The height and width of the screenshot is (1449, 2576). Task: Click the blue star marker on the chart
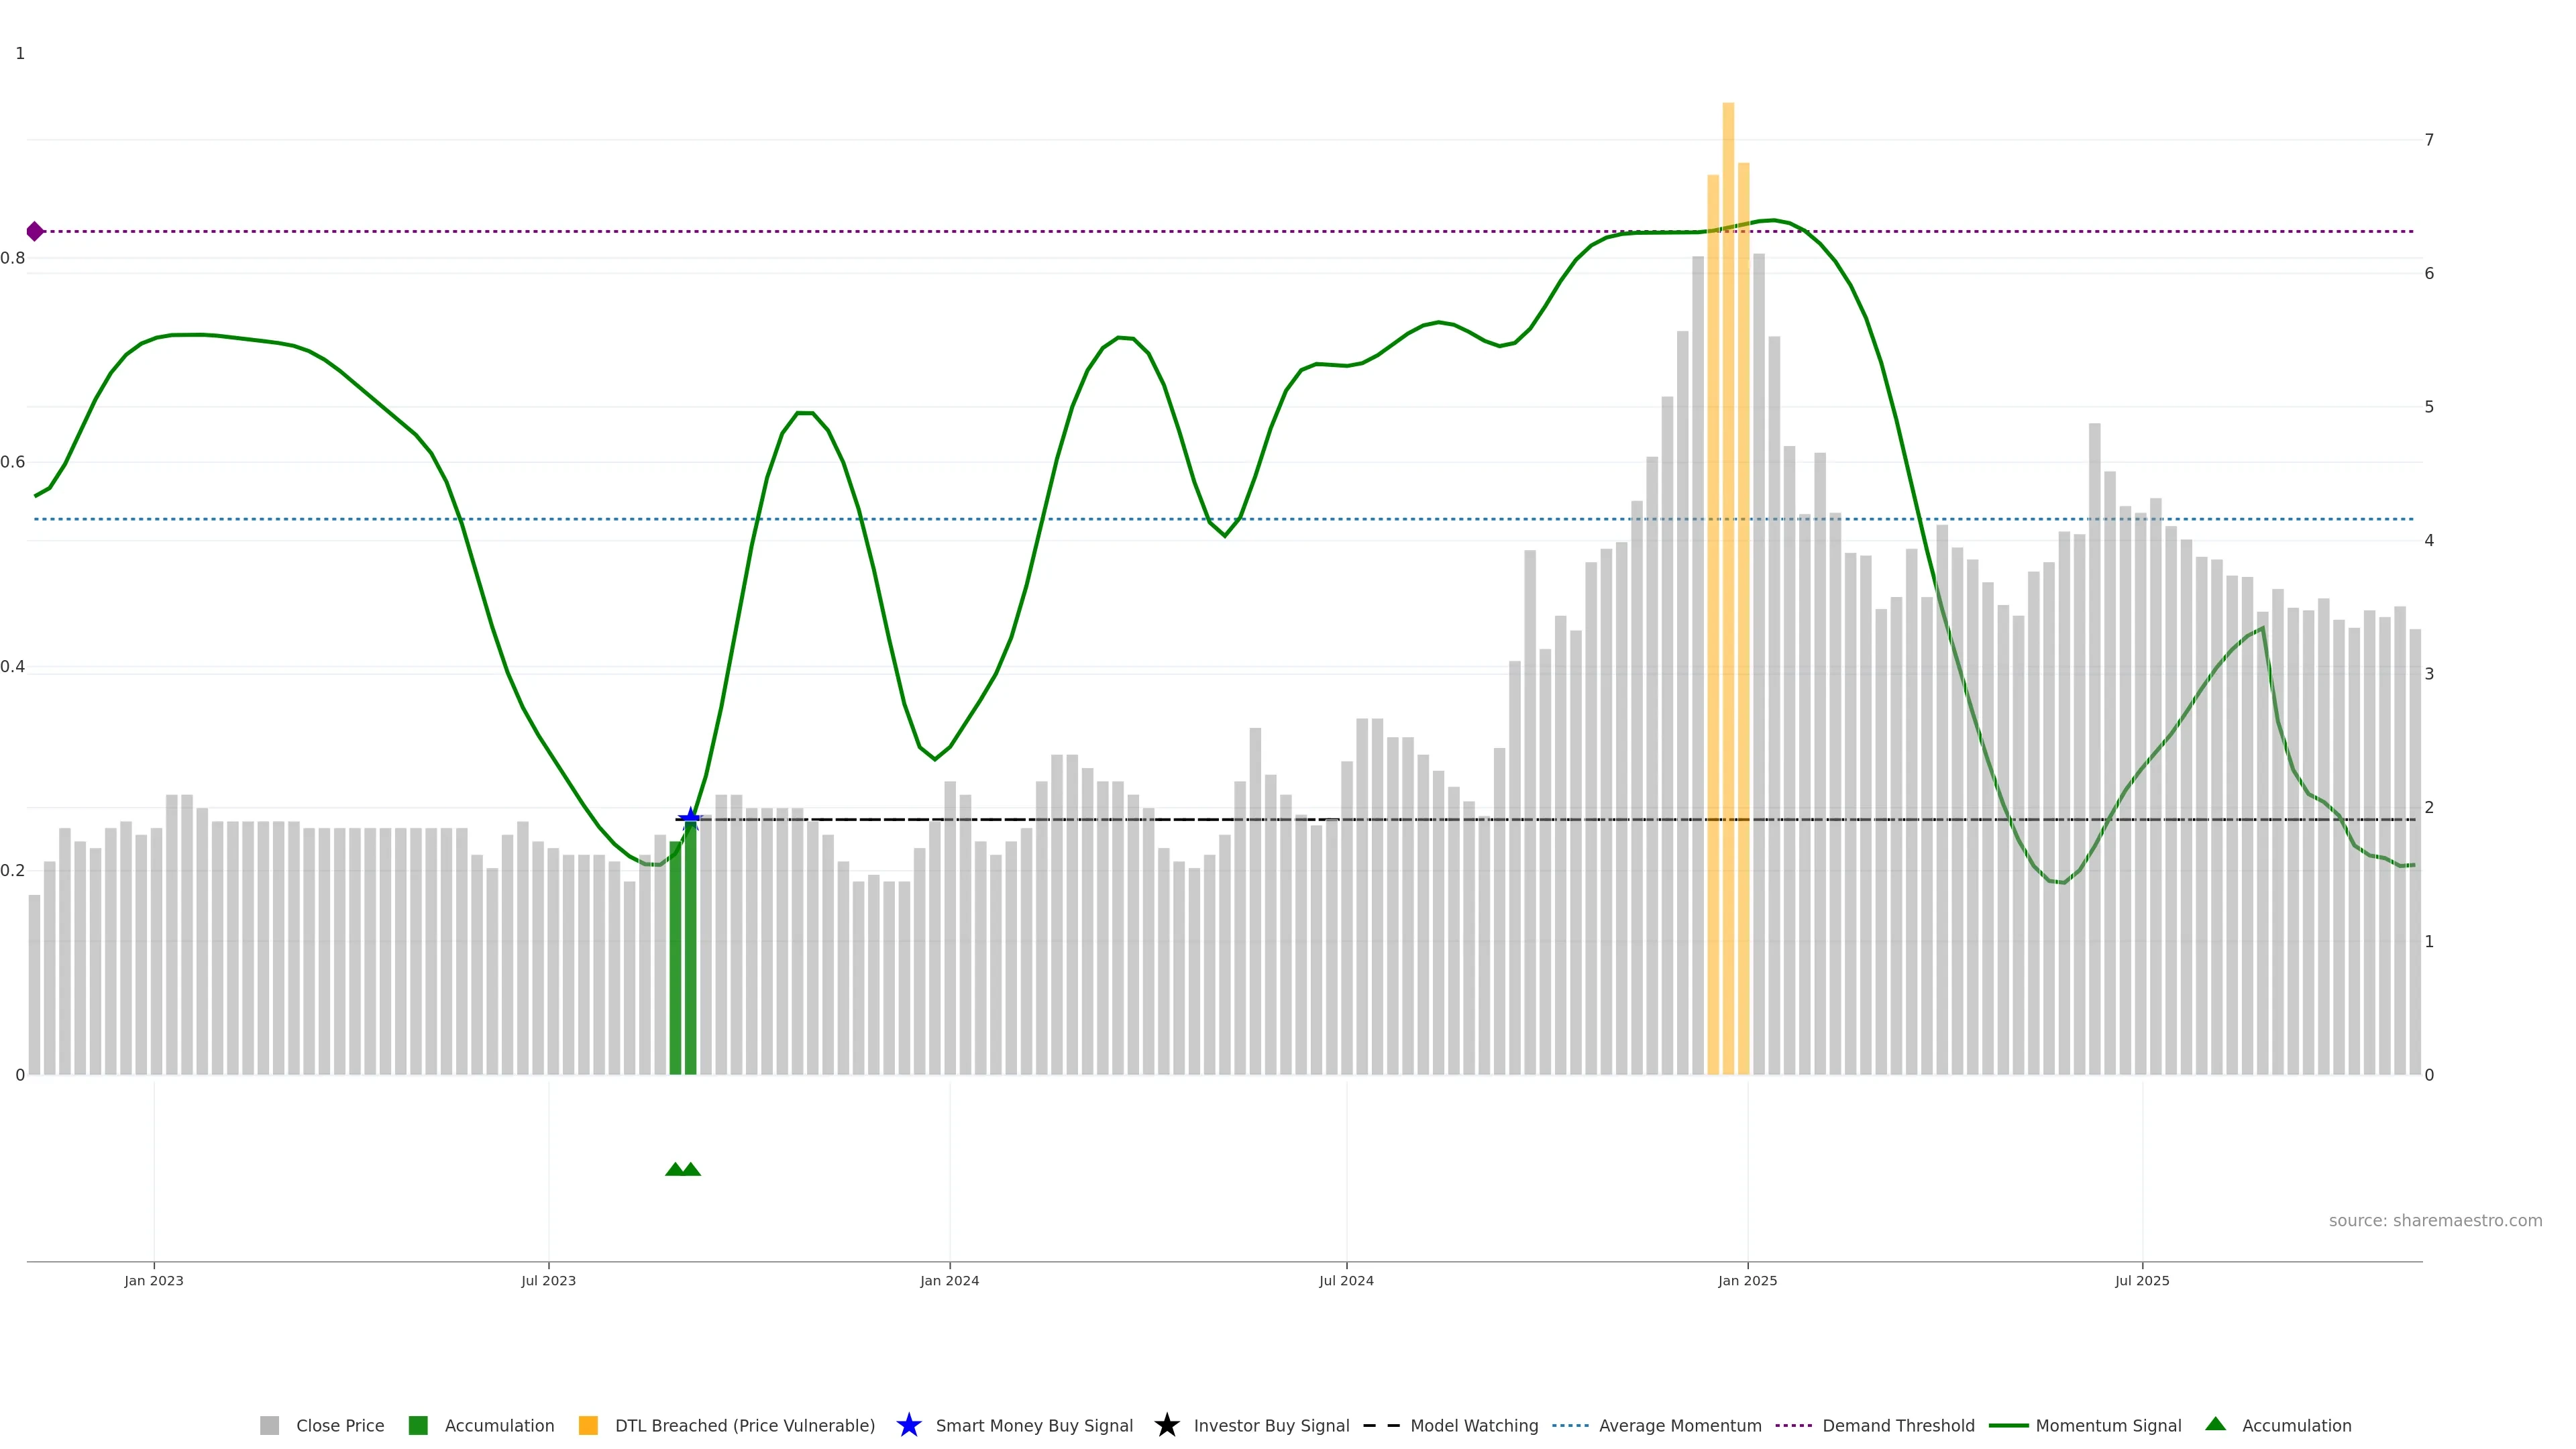[690, 819]
